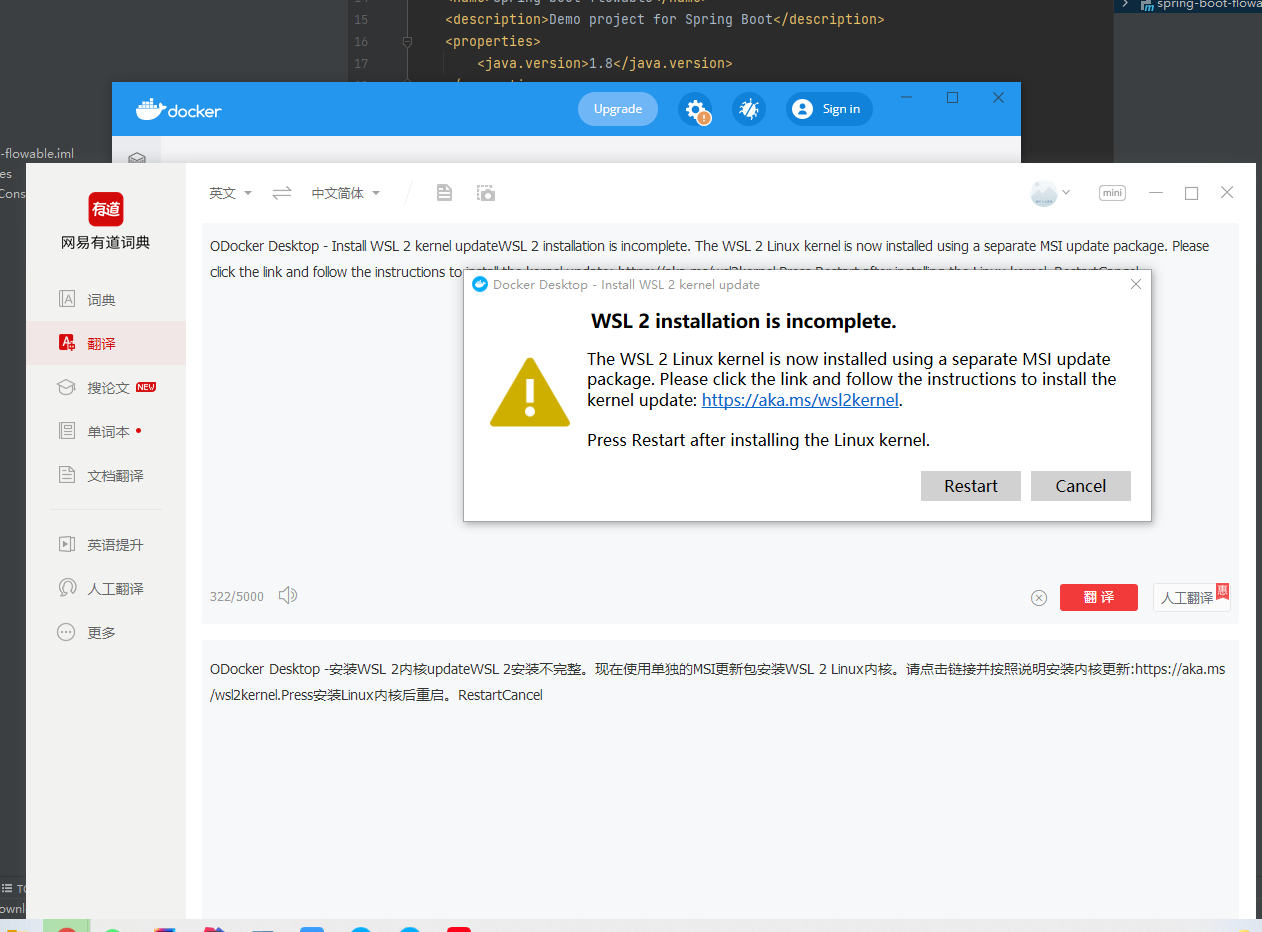Click the 文档翻译 document icon
The image size is (1262, 932).
click(x=67, y=475)
